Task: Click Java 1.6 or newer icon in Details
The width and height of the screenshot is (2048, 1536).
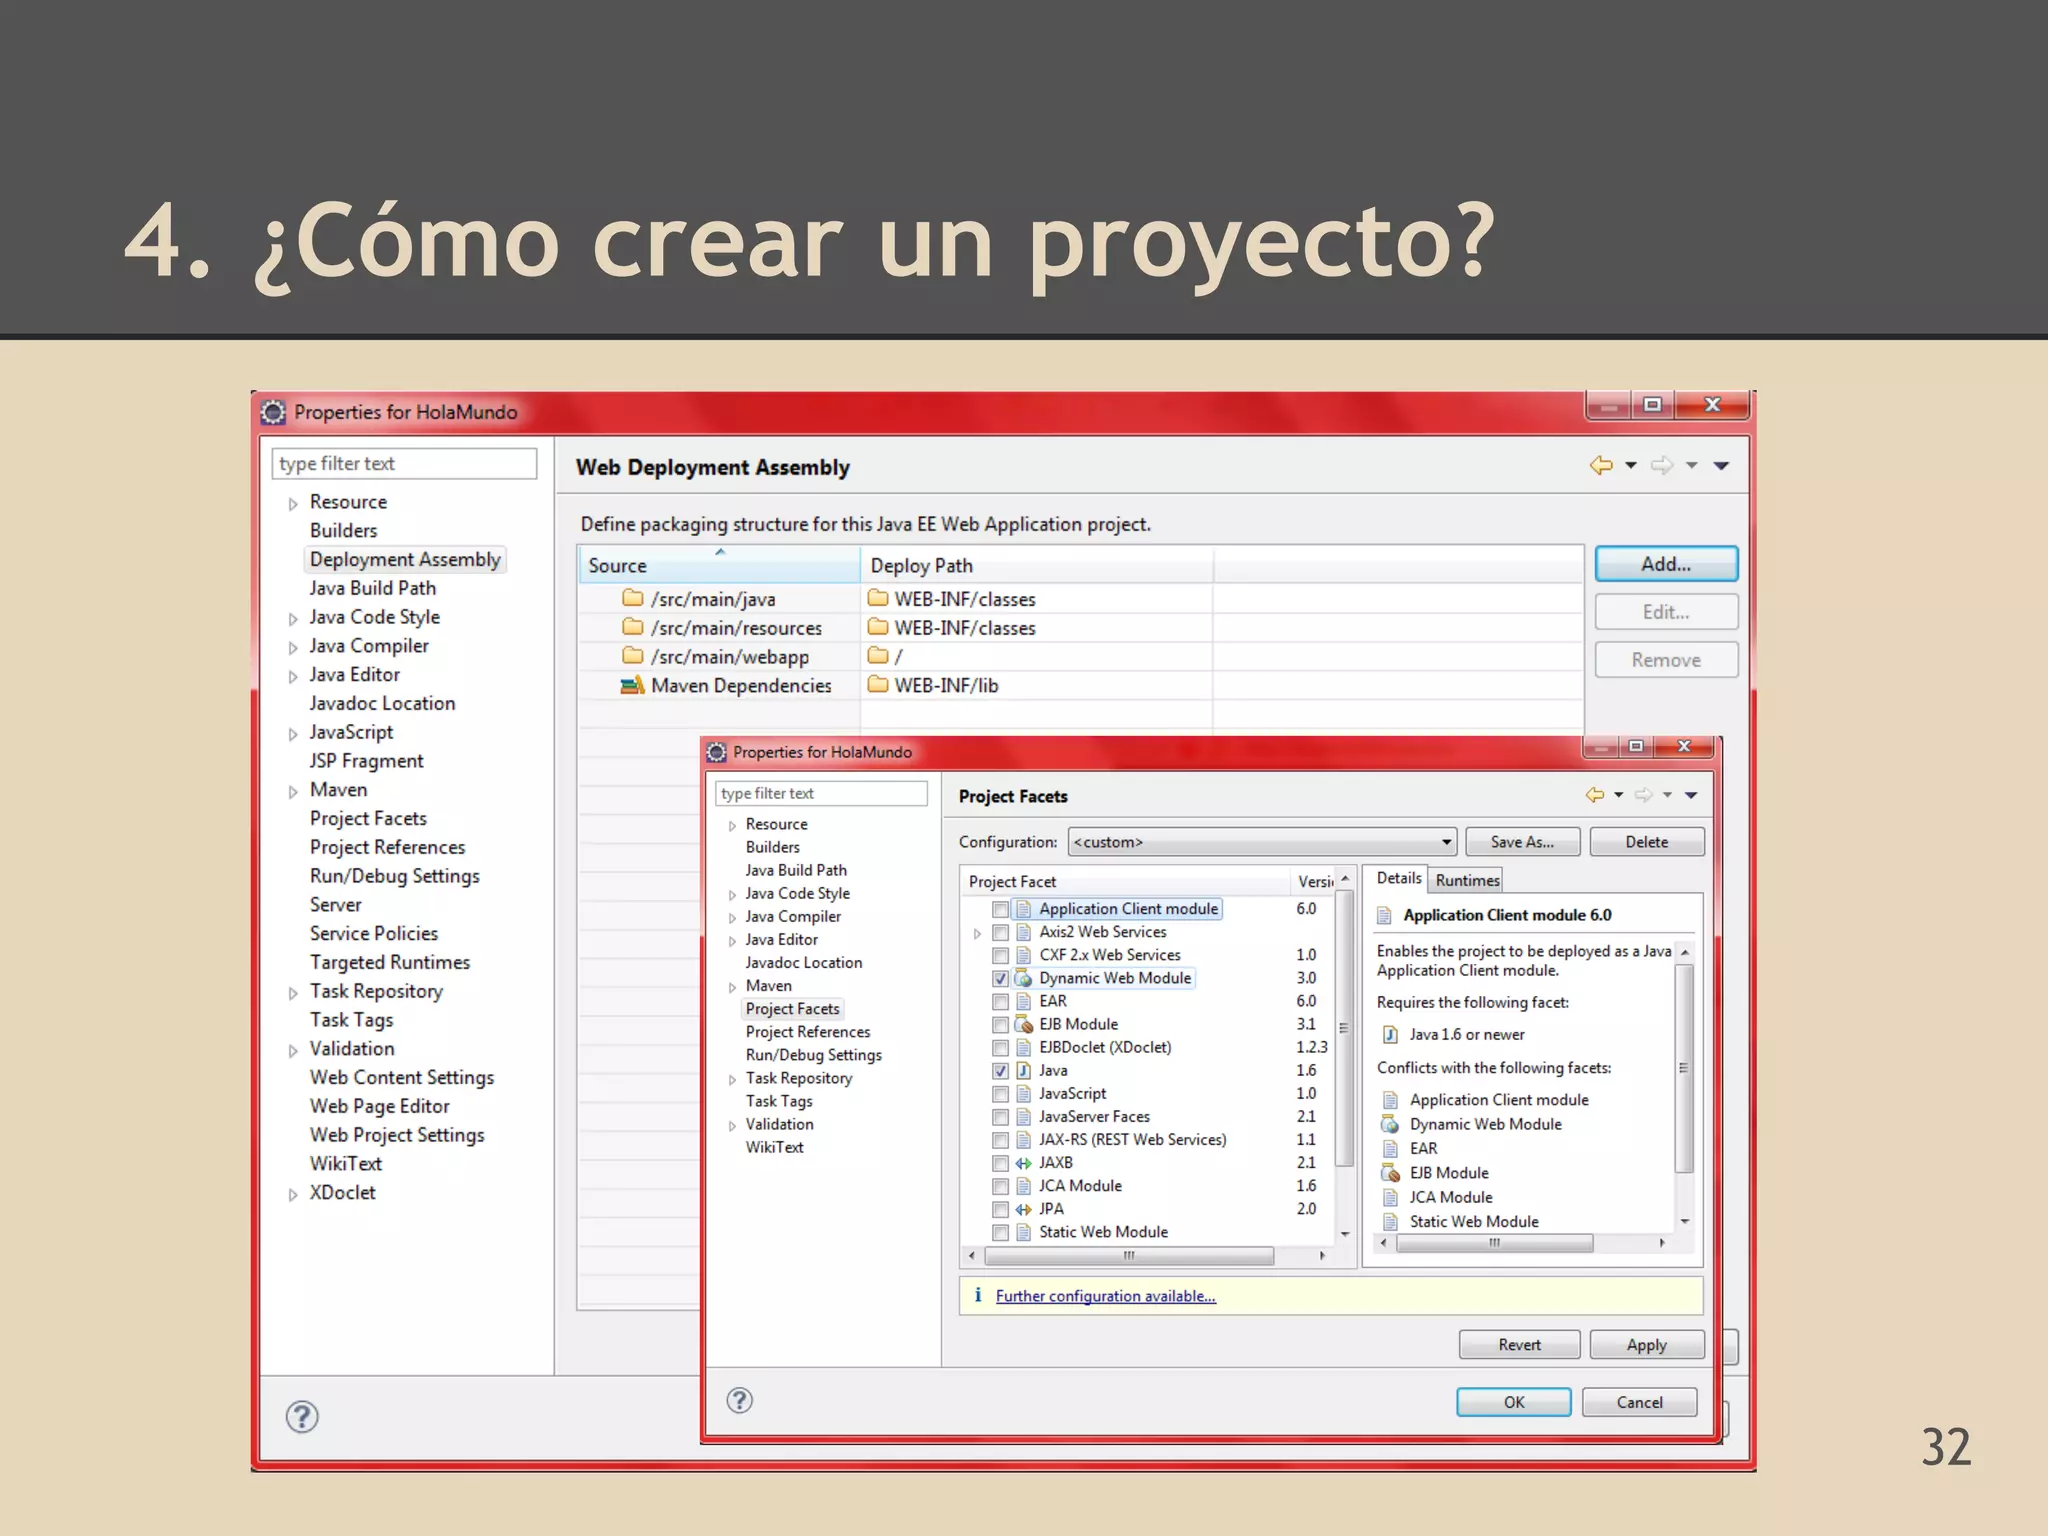Action: pyautogui.click(x=1390, y=1034)
